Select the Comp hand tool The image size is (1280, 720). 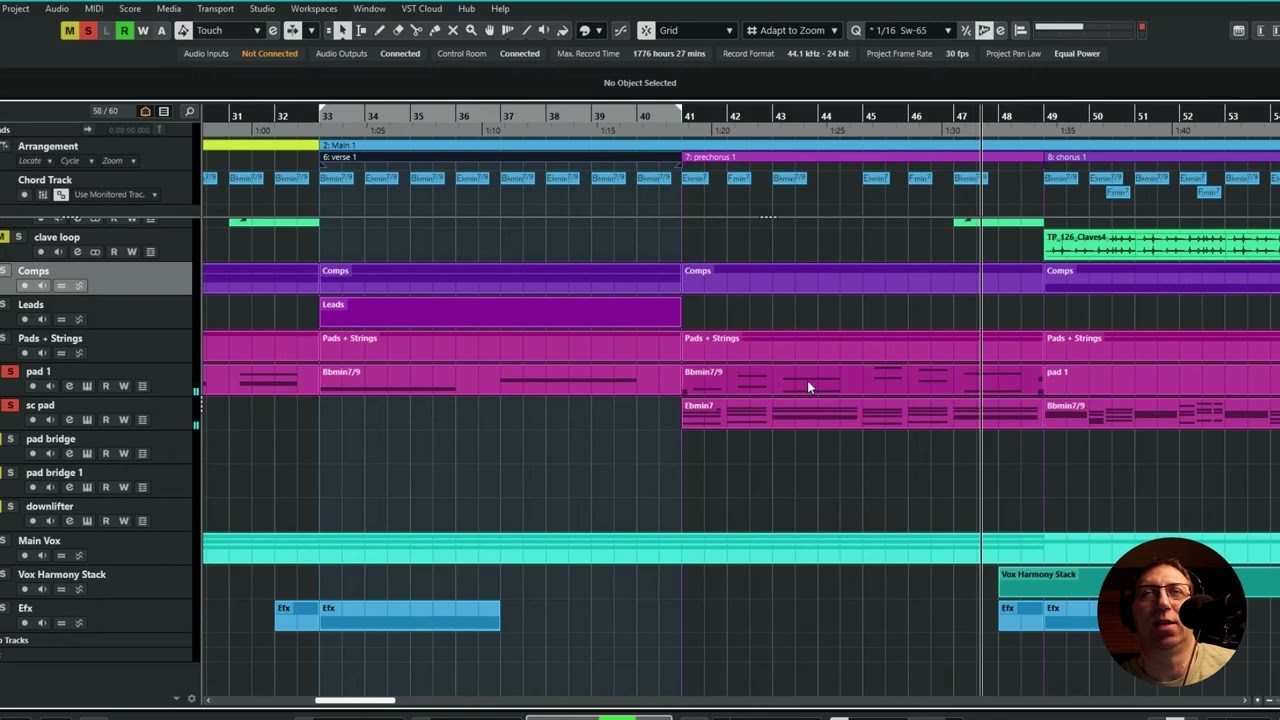489,30
